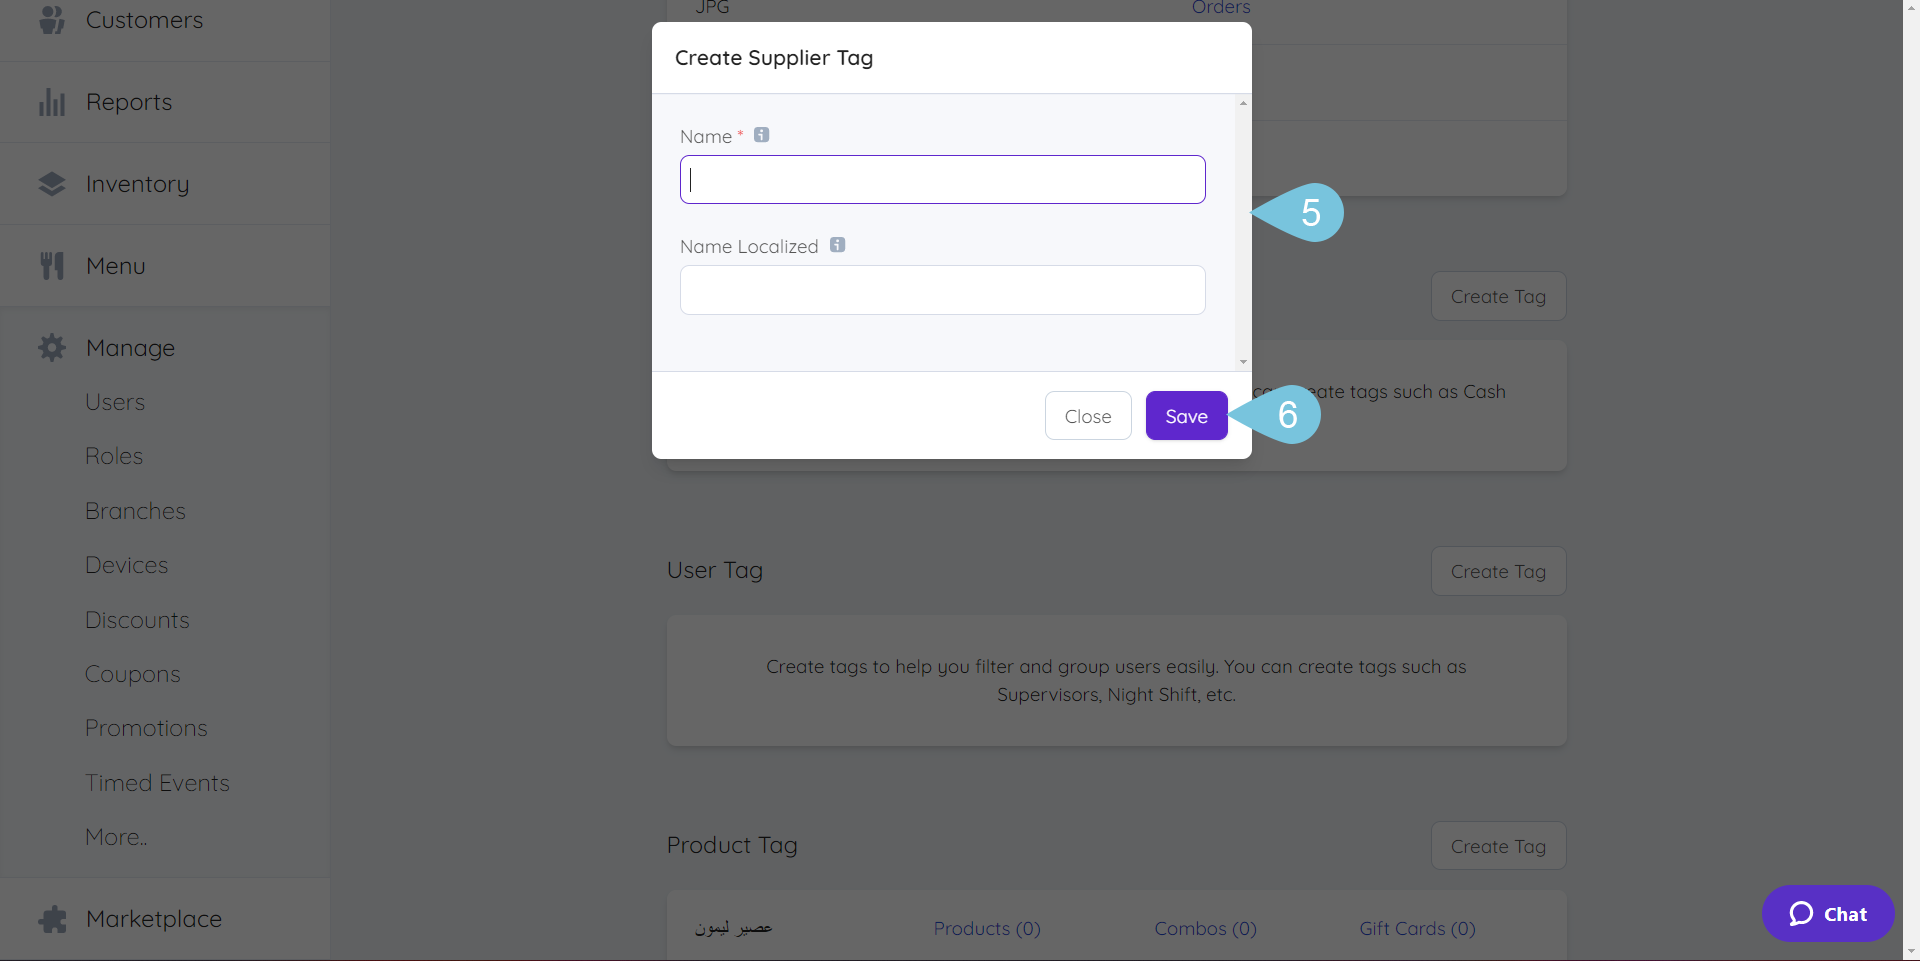Create a tag in the User Tag section
Screen dimensions: 1920x961
coord(1498,570)
